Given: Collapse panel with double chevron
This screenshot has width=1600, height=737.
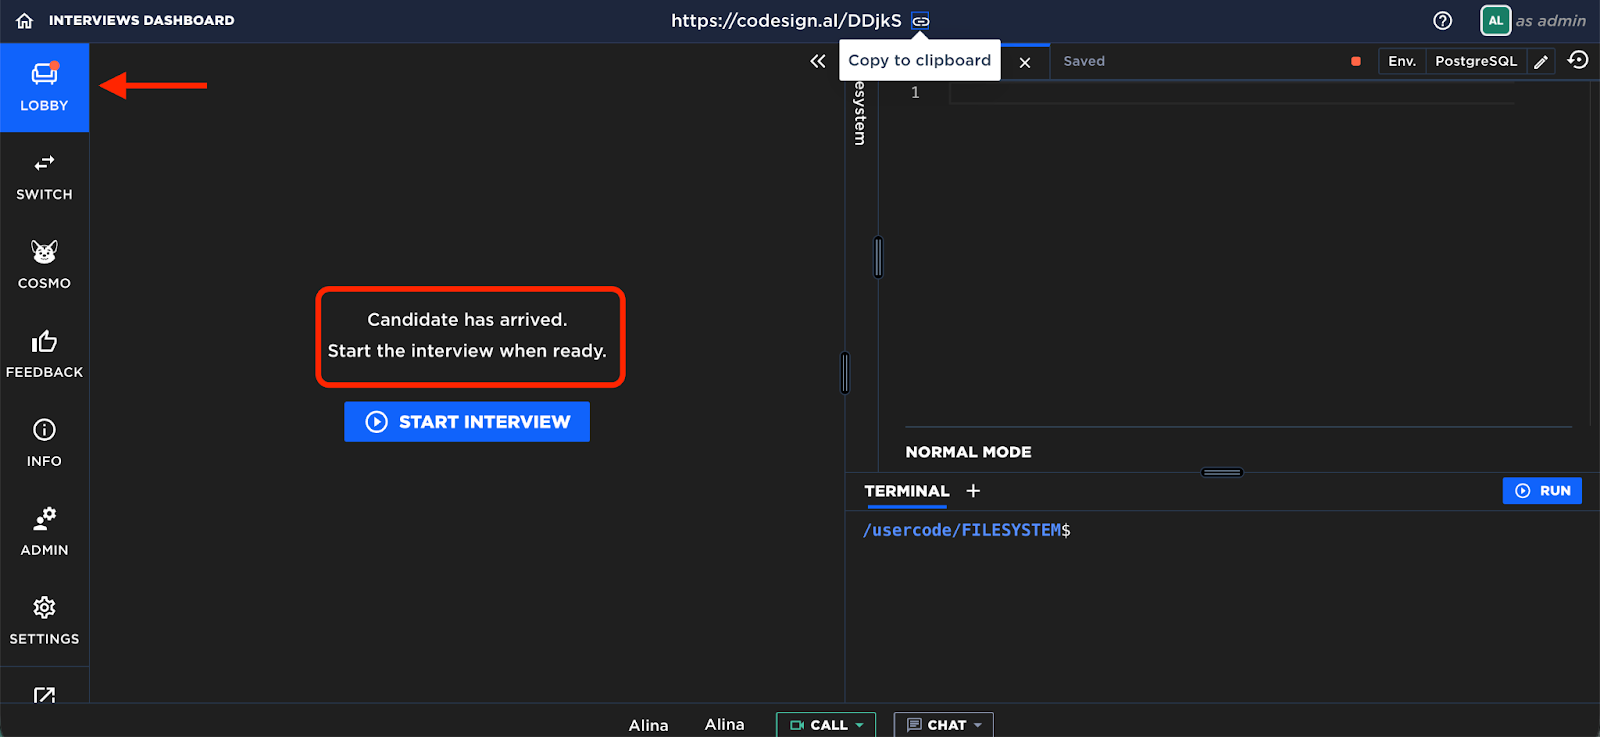Looking at the screenshot, I should 818,62.
